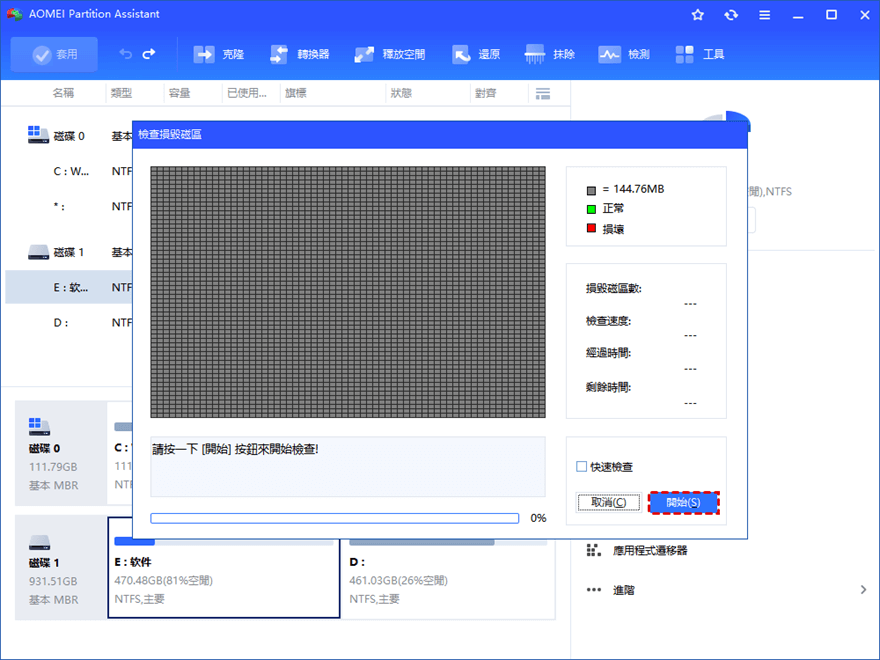Open the 還原 recovery tool

click(476, 54)
